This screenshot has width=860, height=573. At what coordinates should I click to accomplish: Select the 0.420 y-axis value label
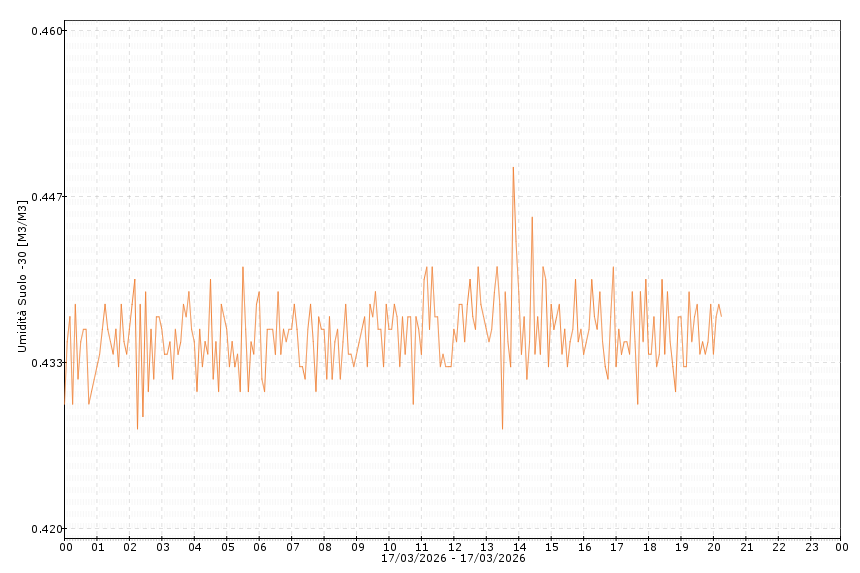[45, 529]
